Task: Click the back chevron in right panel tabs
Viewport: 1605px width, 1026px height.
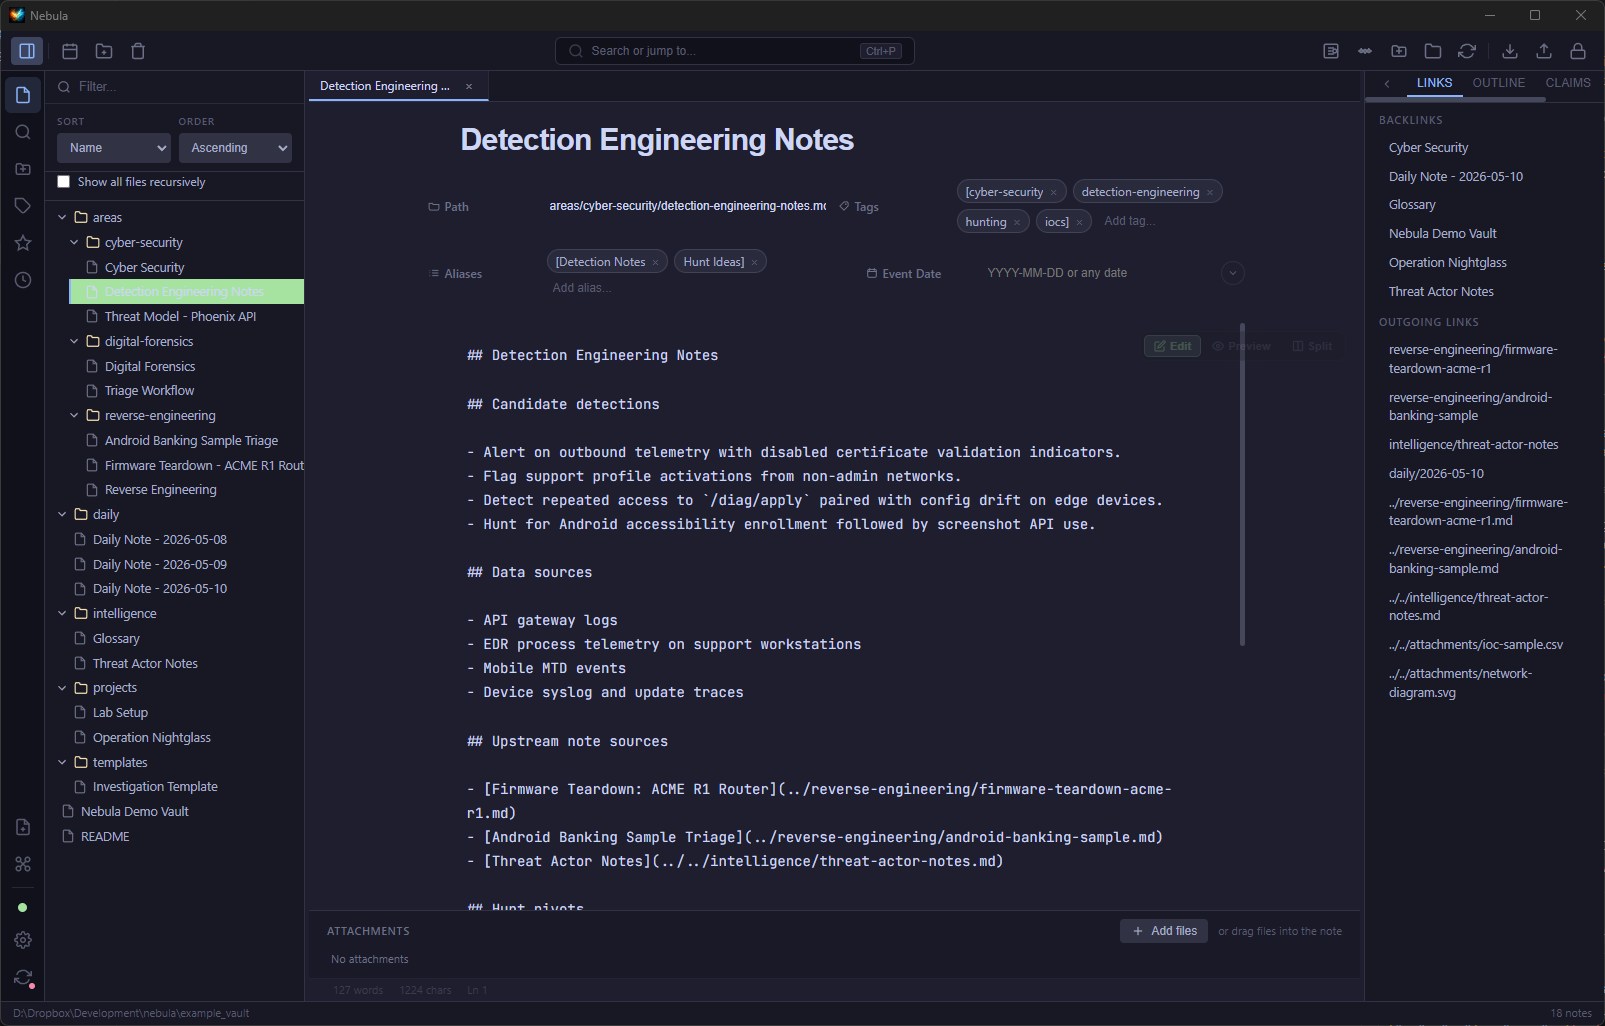Action: [1387, 84]
